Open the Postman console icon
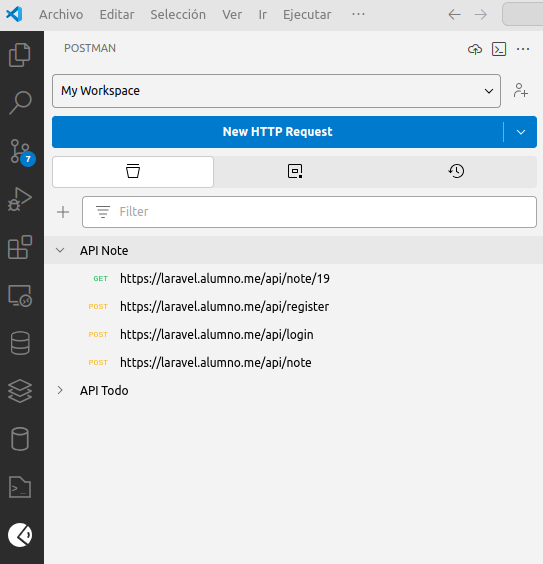The width and height of the screenshot is (543, 564). coord(499,49)
